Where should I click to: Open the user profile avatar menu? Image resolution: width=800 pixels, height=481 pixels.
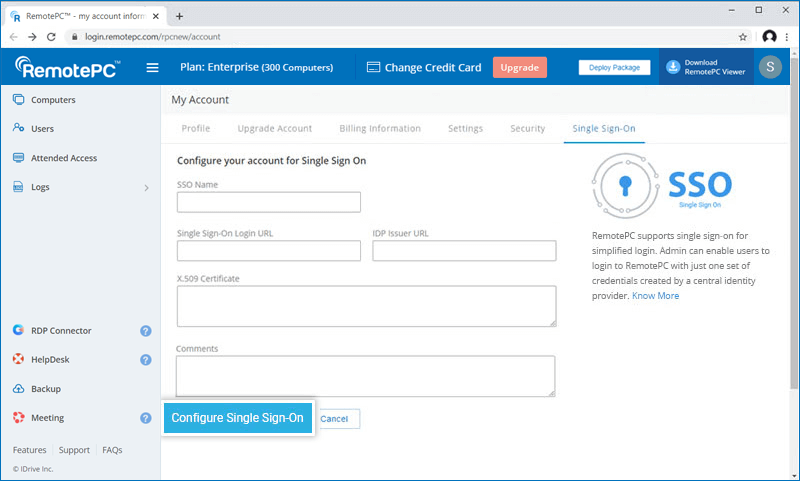pos(769,67)
